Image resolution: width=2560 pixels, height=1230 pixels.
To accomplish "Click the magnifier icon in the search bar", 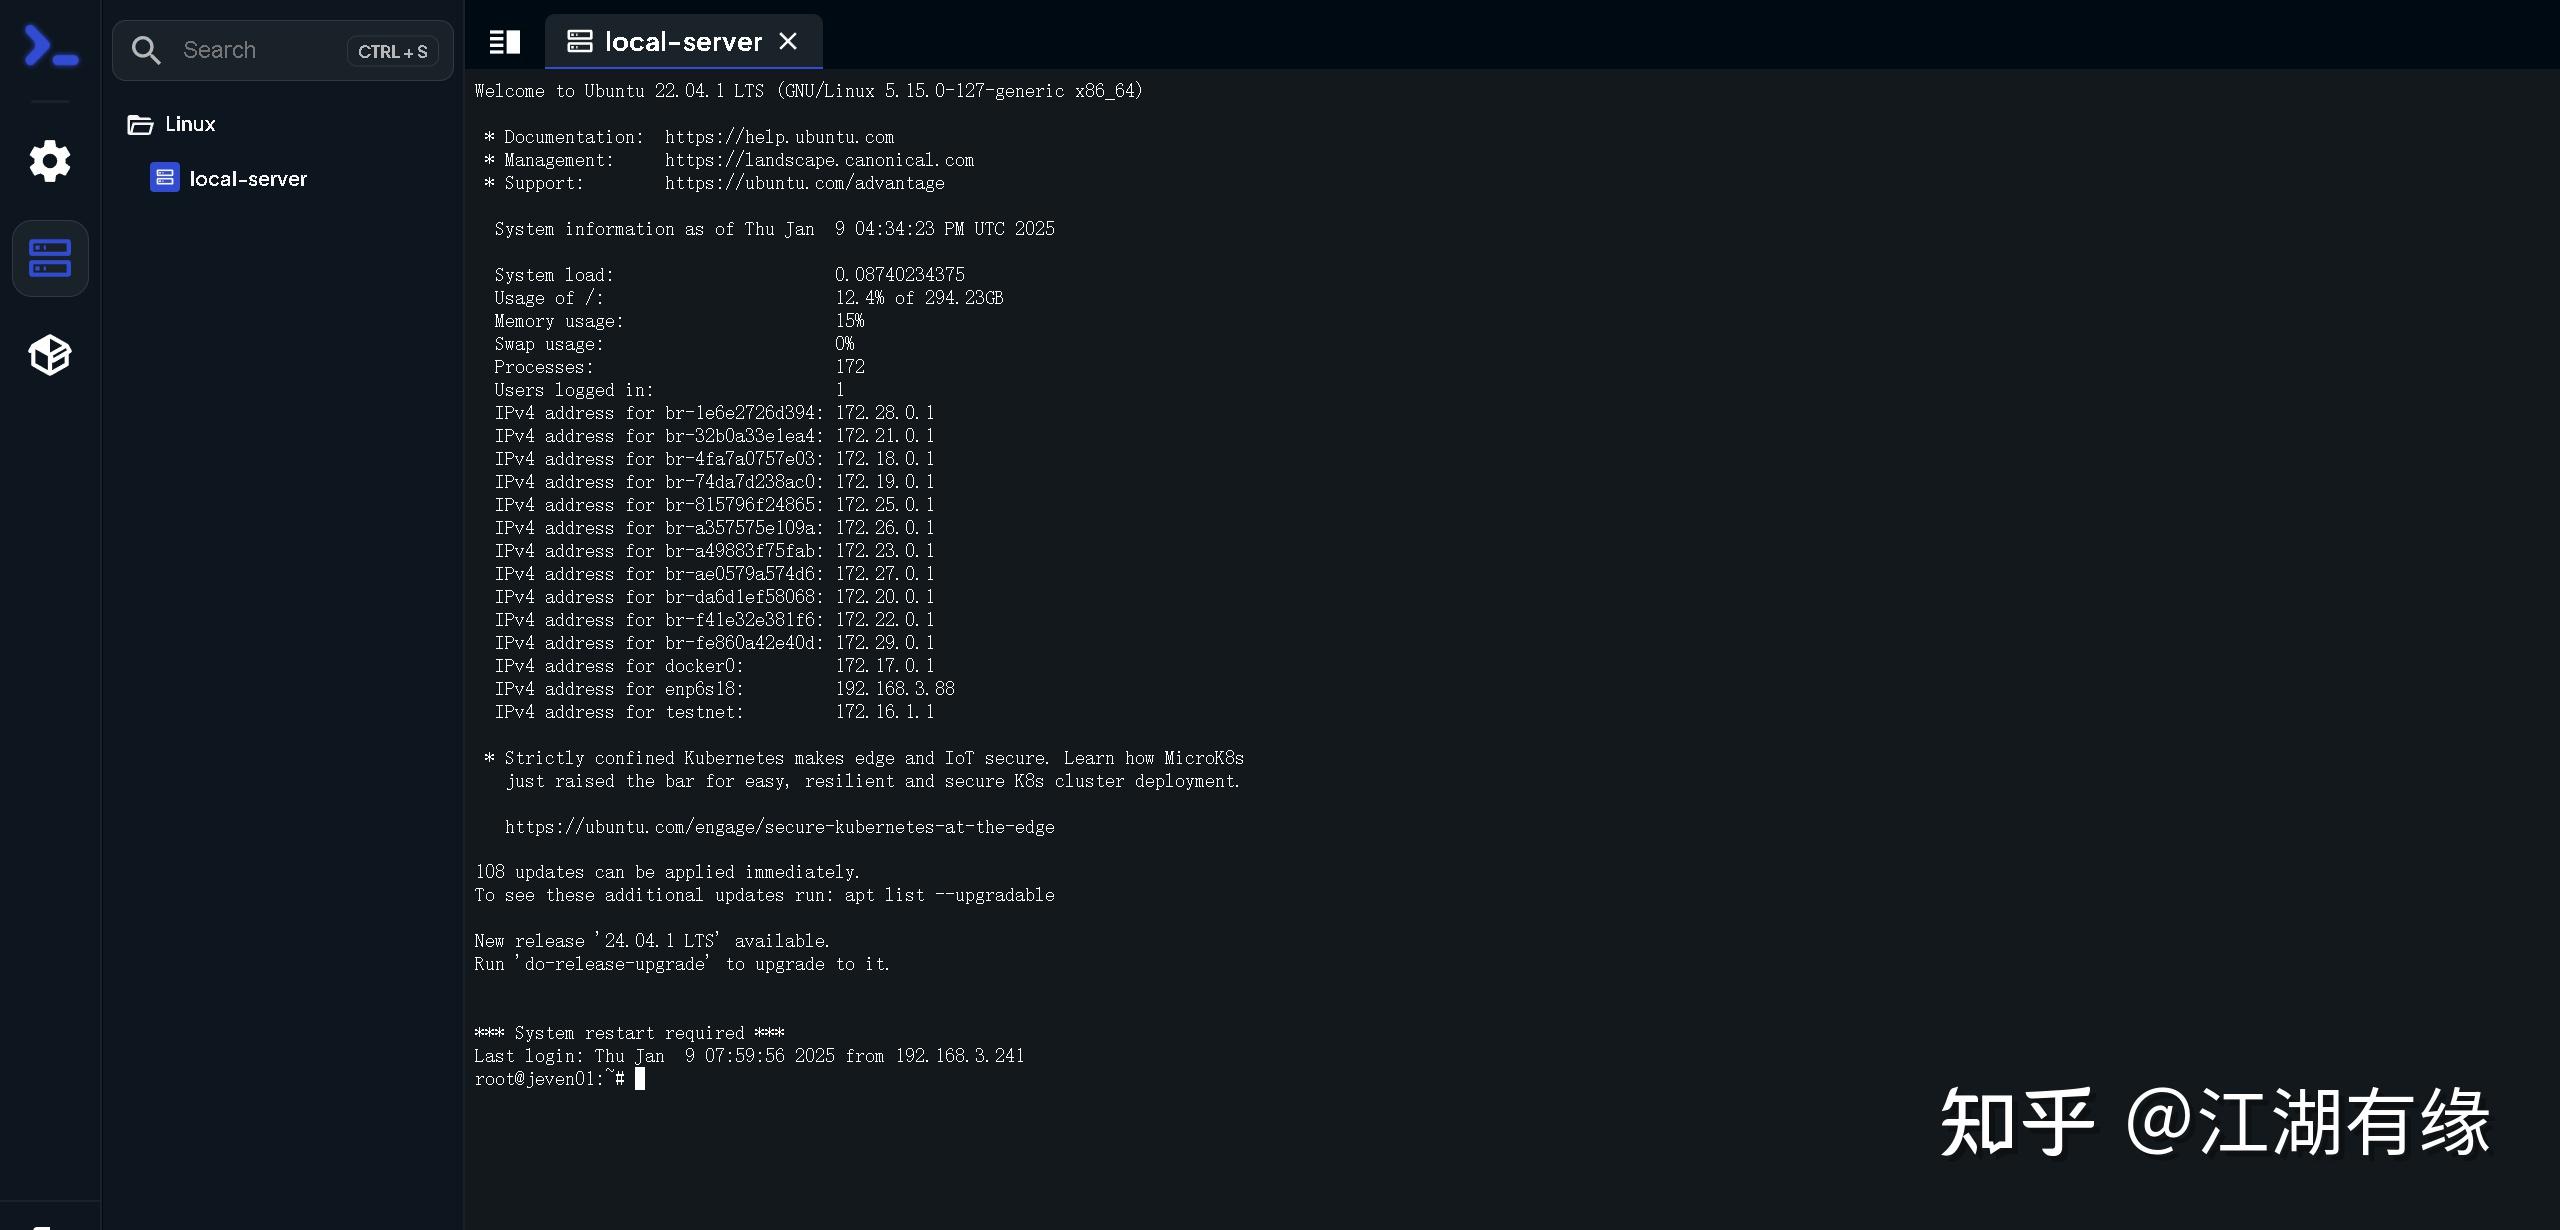I will [146, 49].
